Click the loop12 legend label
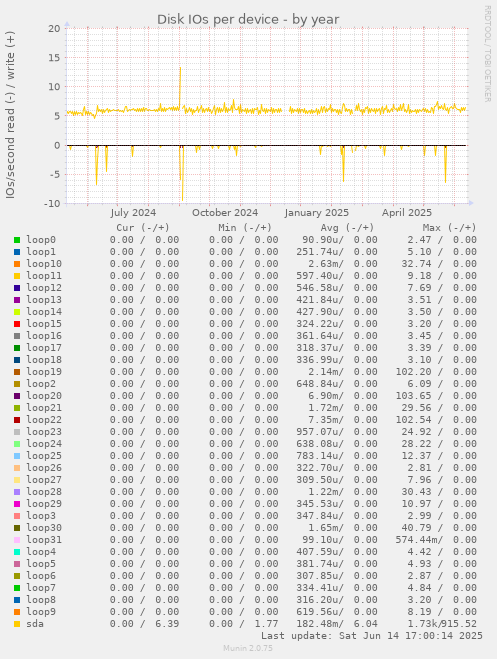Viewport: 497px width, 659px height. click(44, 288)
